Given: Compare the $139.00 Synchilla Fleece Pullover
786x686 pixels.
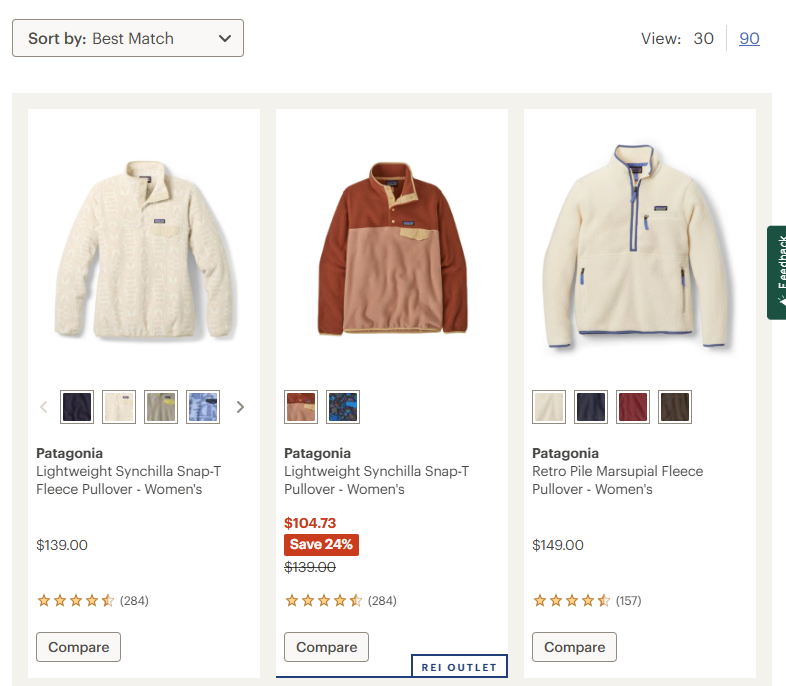Looking at the screenshot, I should 78,647.
